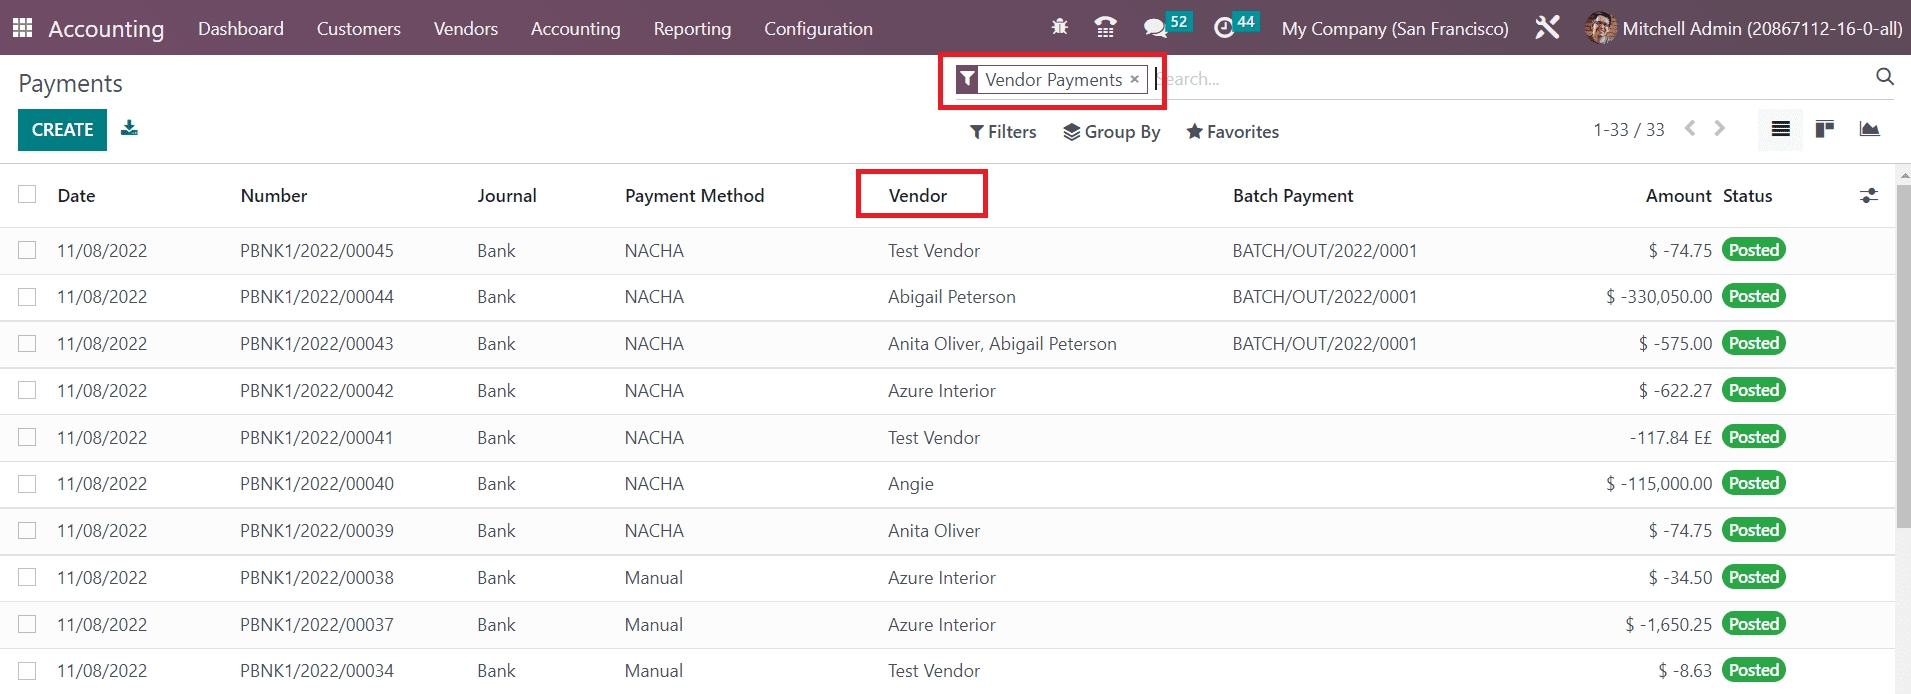Check the row for PBNK1/2022/00045

point(27,250)
